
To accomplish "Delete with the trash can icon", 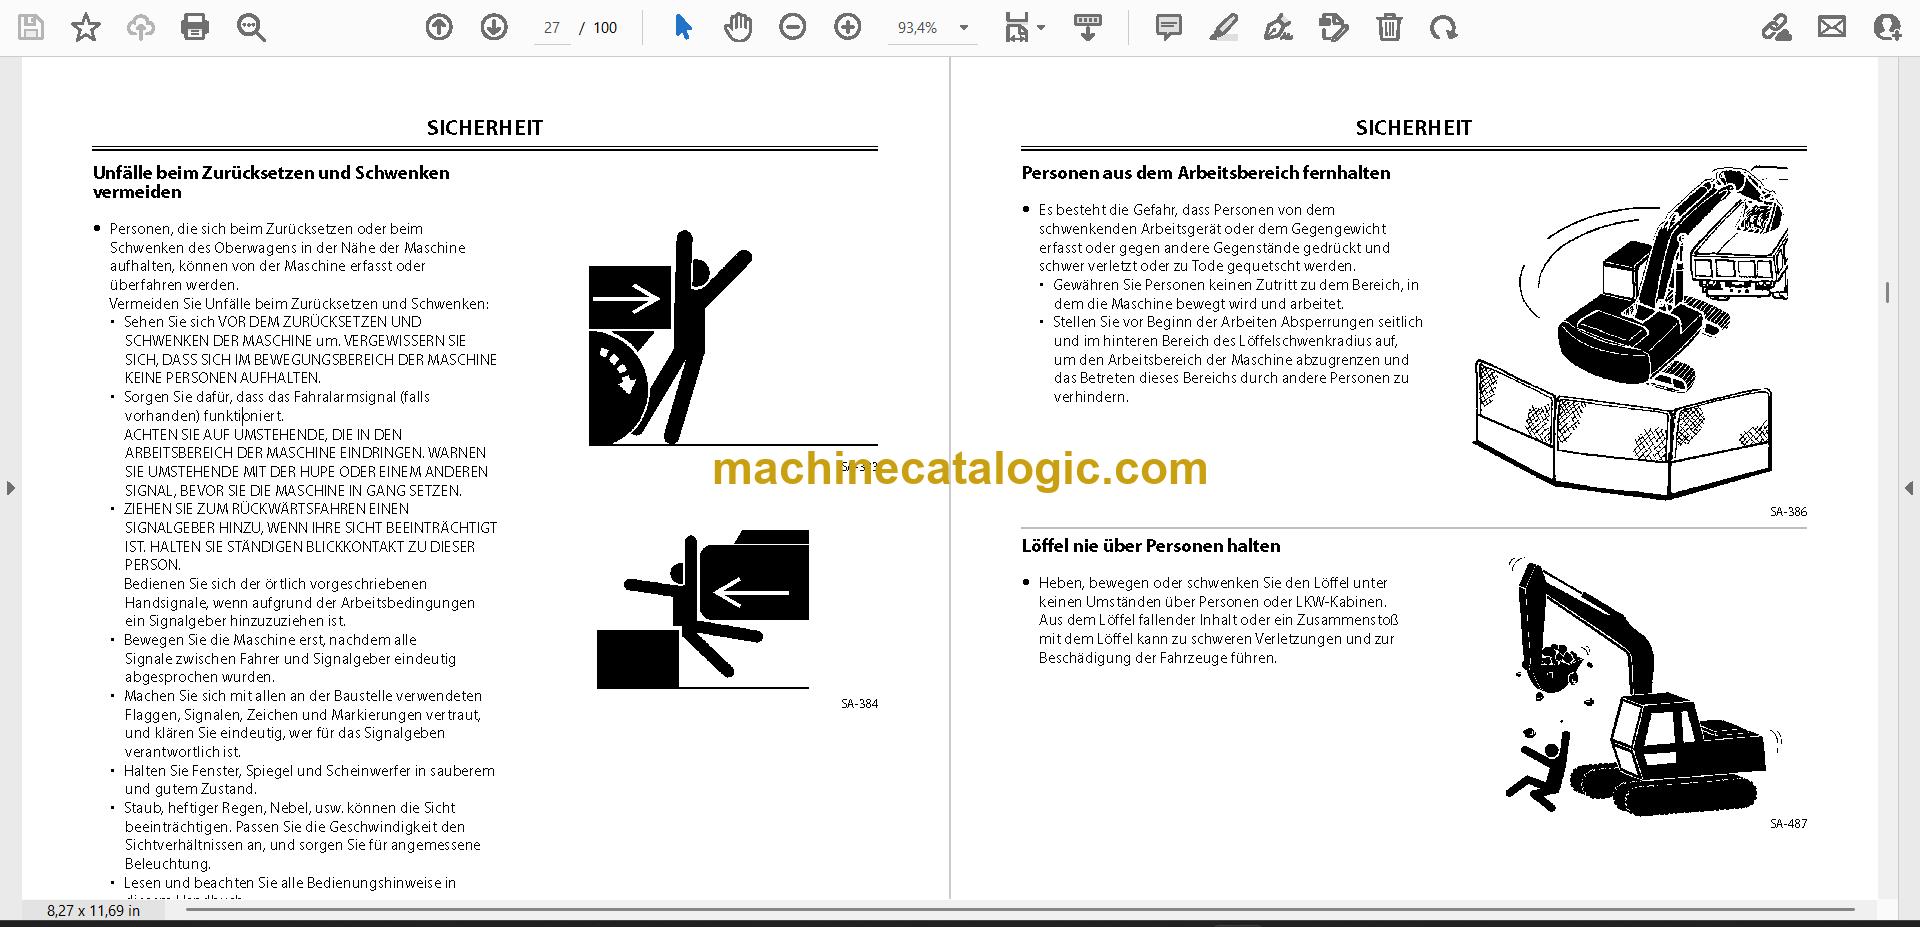I will point(1389,27).
